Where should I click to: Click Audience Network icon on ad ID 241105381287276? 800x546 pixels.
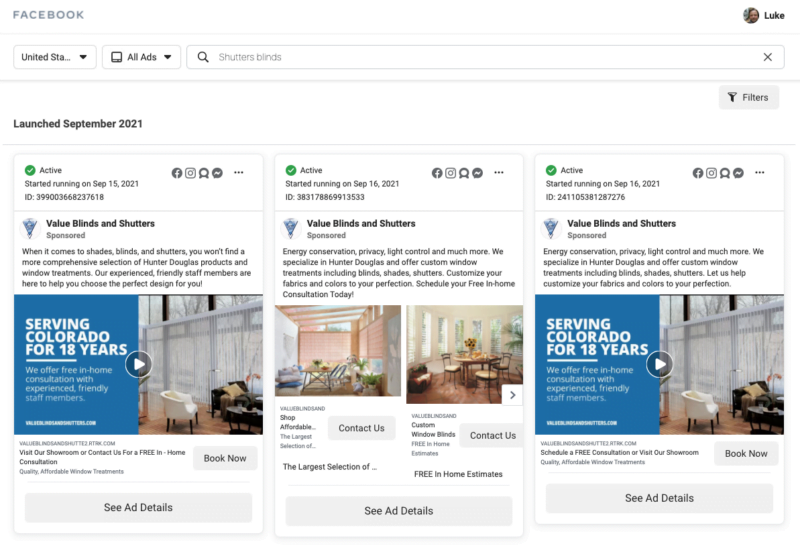pos(724,173)
